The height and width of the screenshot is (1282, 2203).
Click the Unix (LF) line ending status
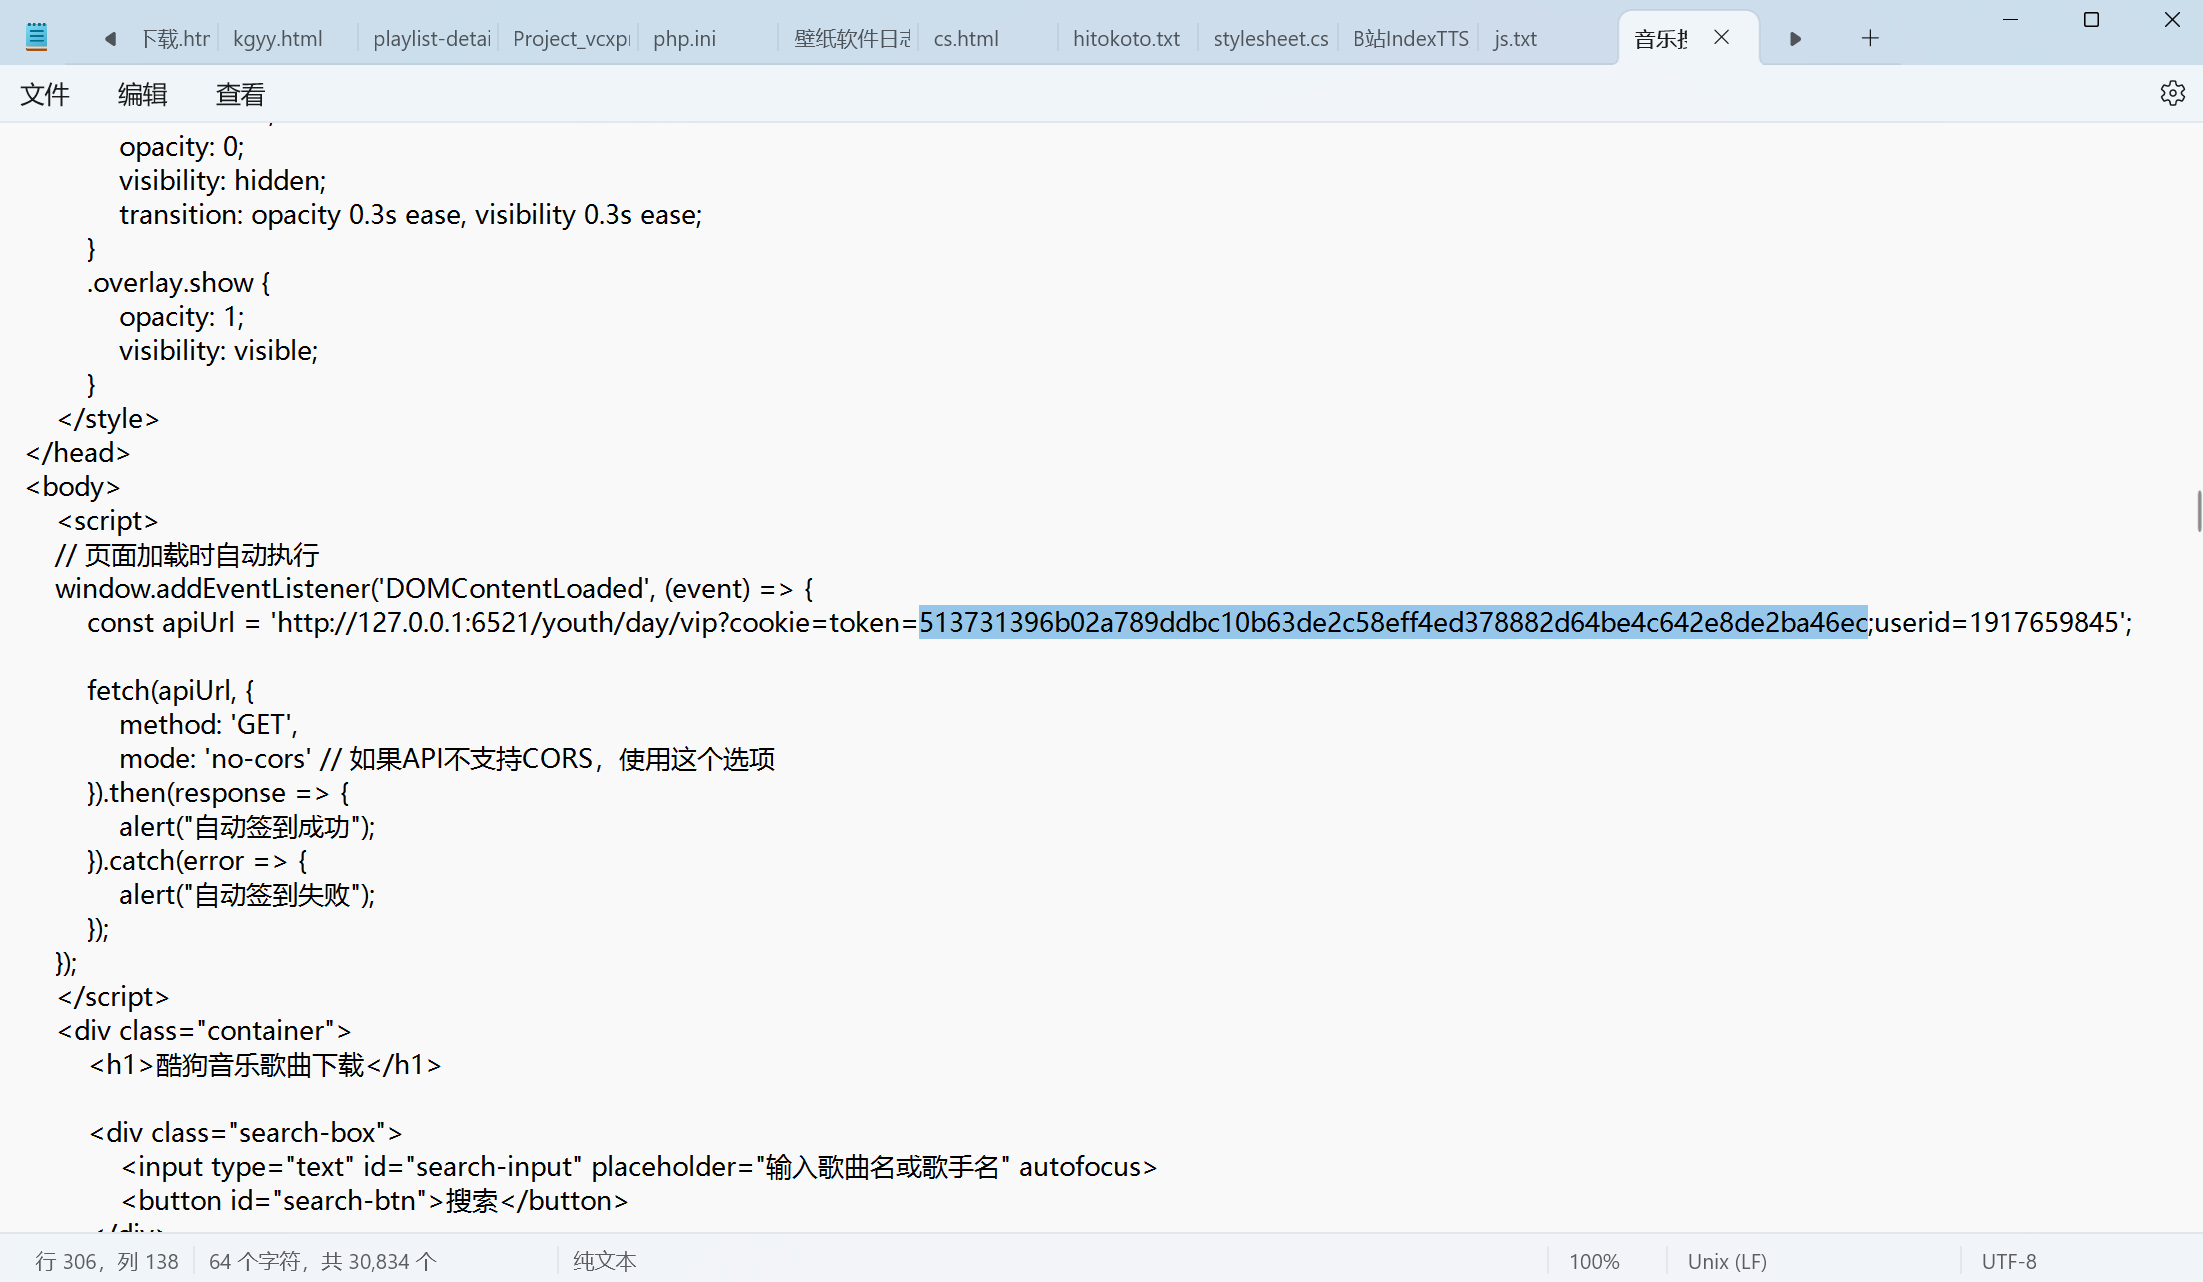(x=1727, y=1262)
